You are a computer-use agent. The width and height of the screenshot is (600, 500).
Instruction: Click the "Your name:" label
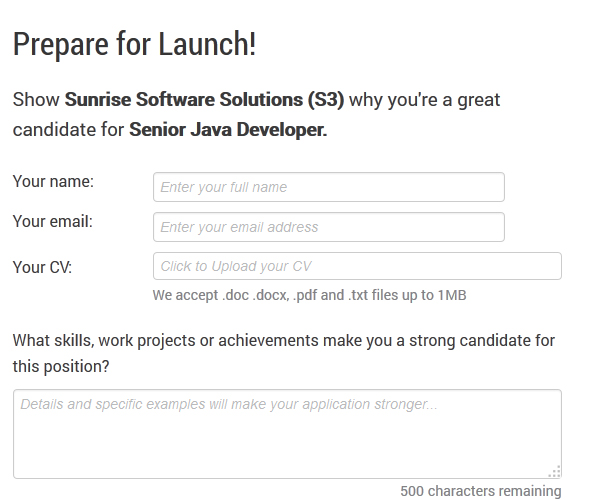53,181
